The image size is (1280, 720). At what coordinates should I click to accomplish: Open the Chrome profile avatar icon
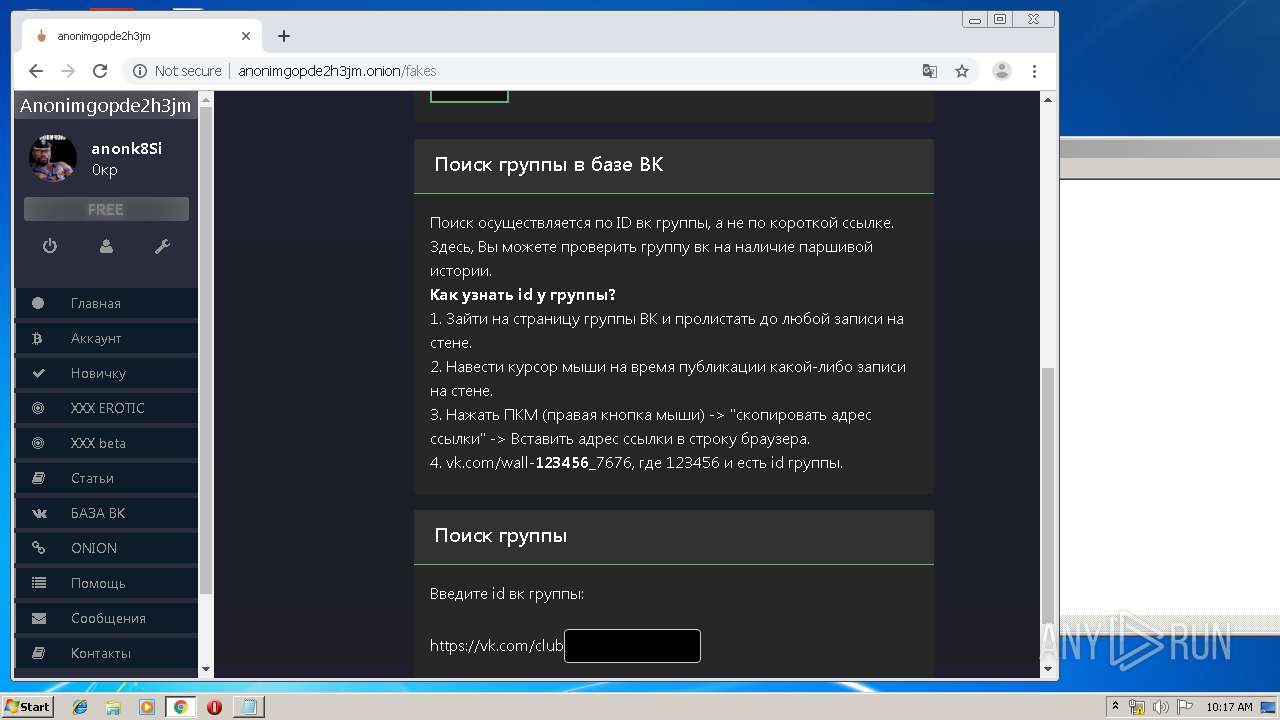[1001, 71]
